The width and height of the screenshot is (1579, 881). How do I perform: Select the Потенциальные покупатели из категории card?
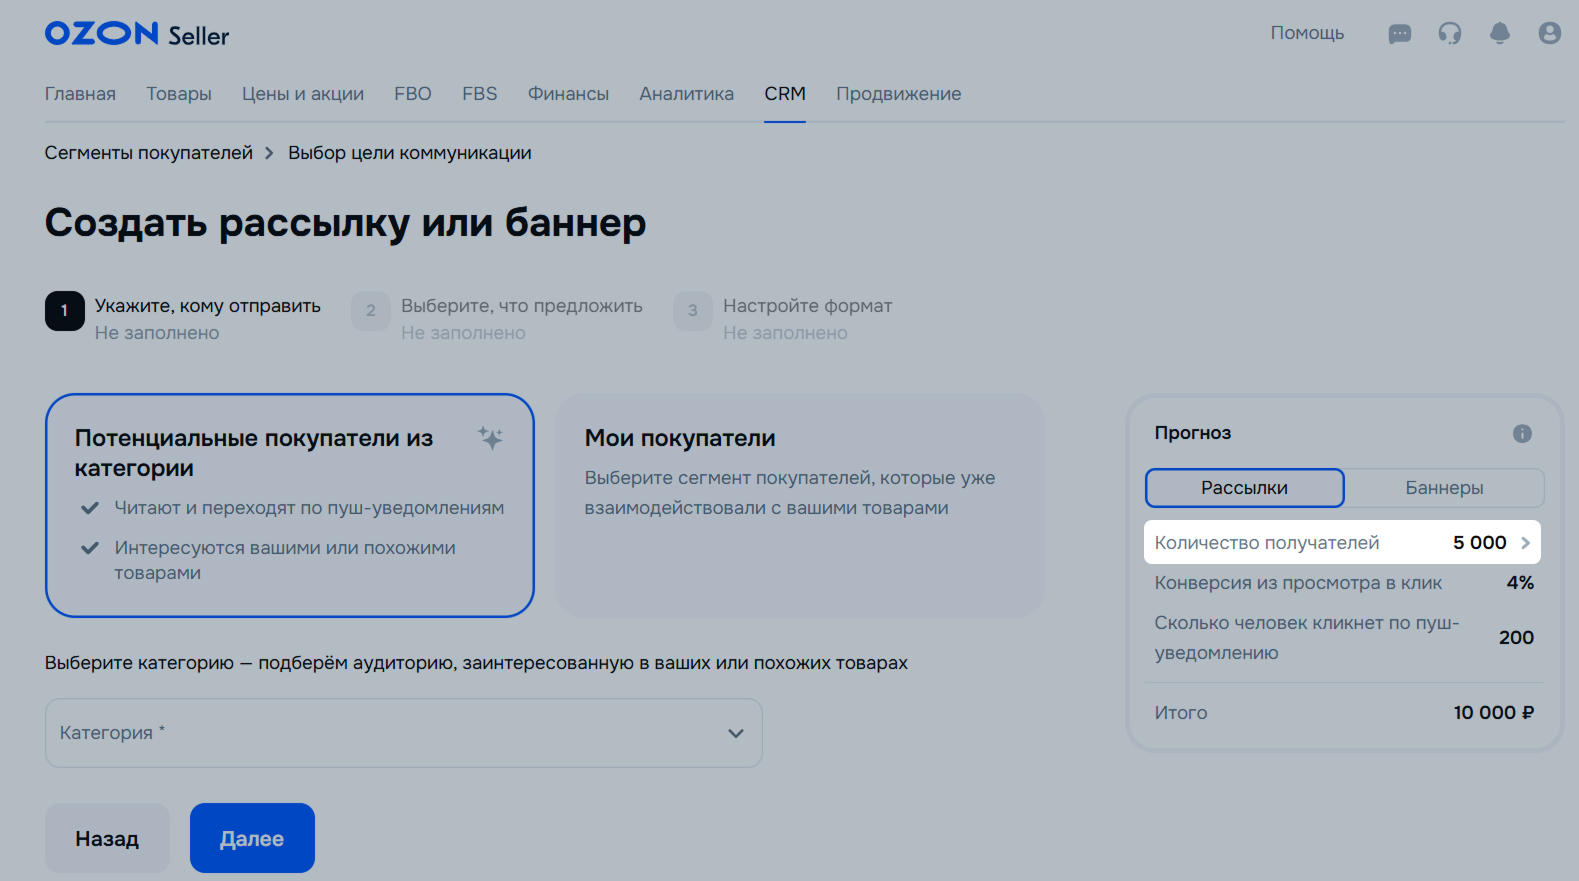point(289,505)
